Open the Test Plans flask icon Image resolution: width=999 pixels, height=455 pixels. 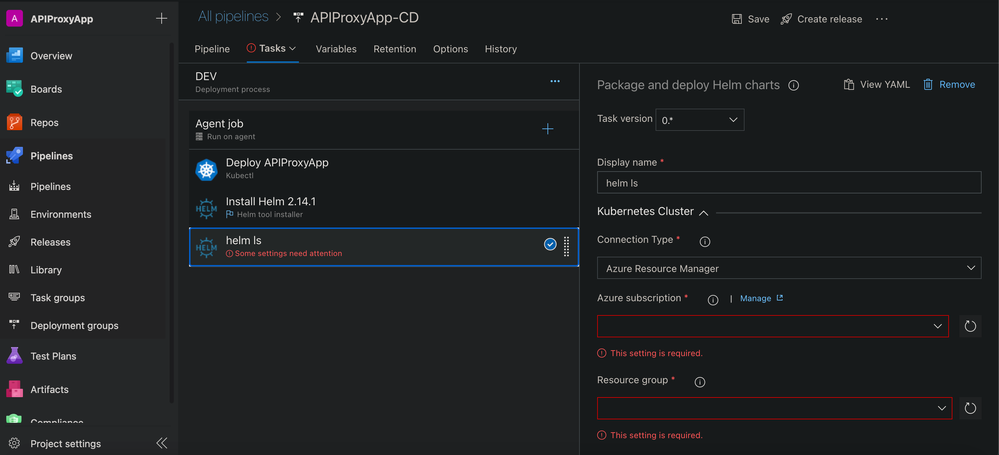(15, 356)
